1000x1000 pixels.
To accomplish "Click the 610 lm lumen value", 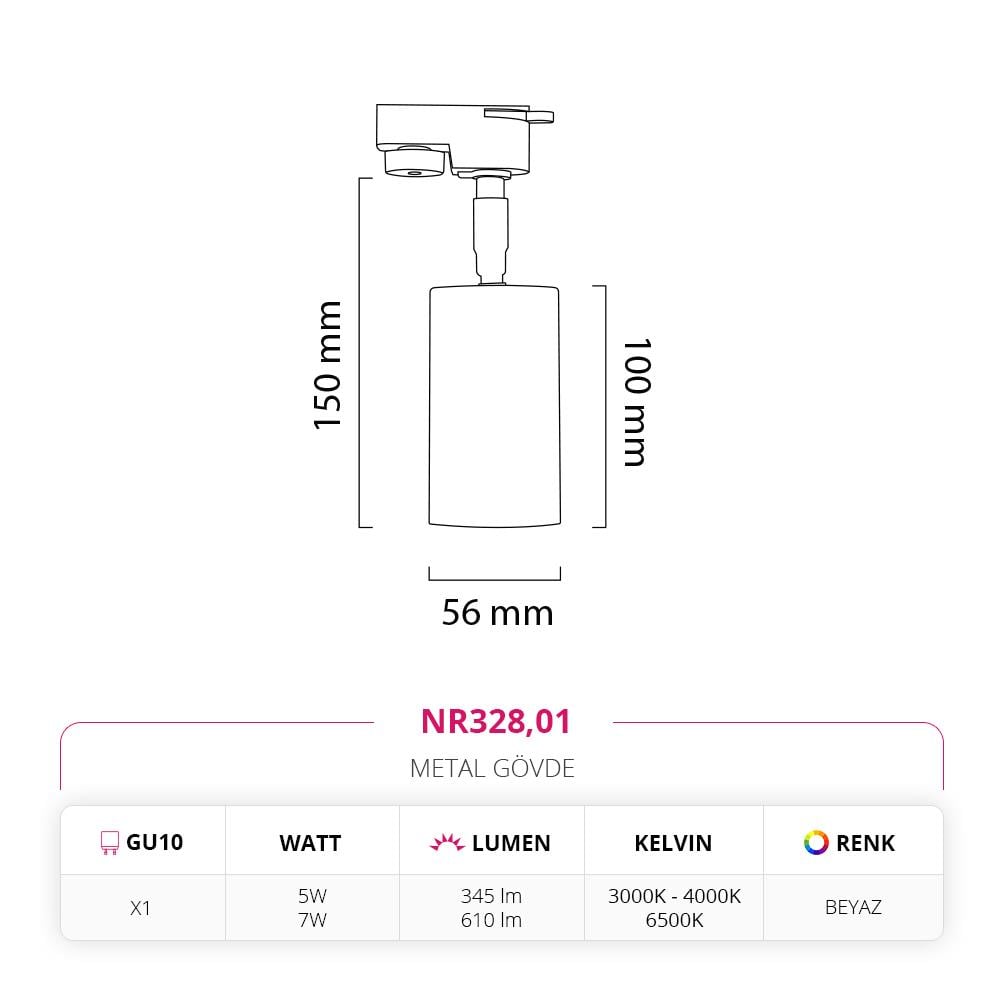I will pyautogui.click(x=491, y=920).
